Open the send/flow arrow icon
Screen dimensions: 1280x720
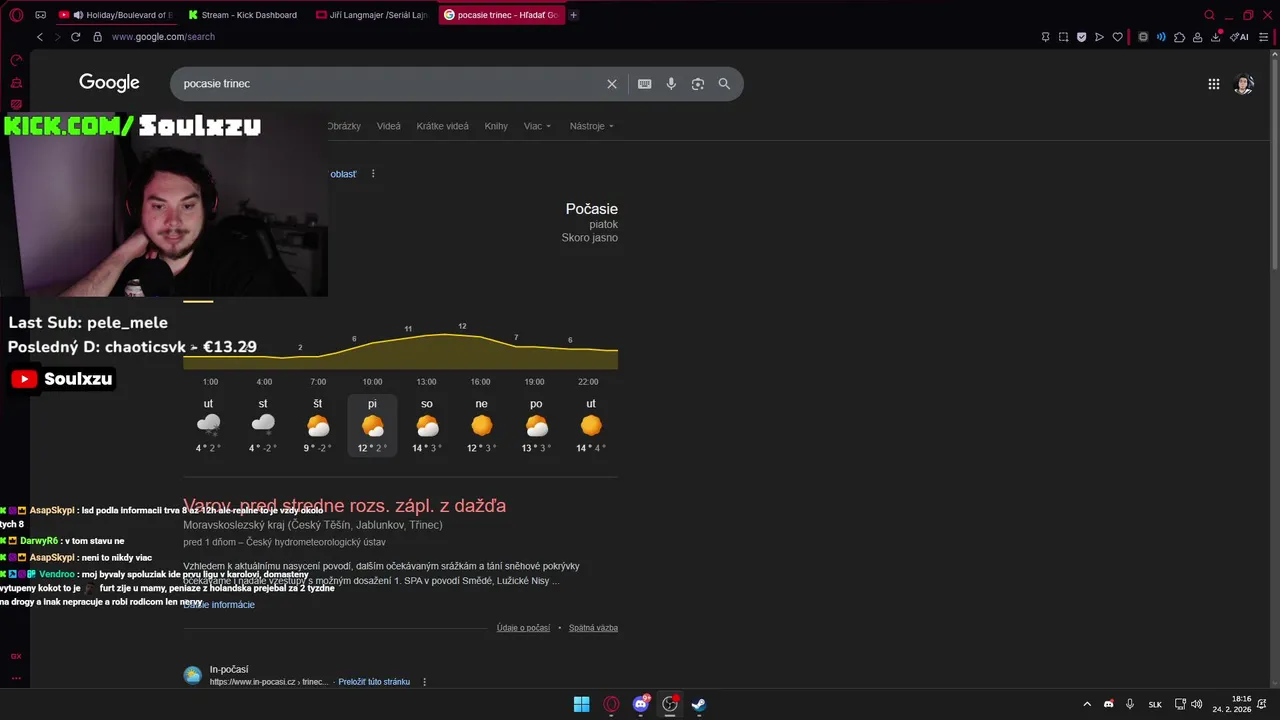[1099, 37]
